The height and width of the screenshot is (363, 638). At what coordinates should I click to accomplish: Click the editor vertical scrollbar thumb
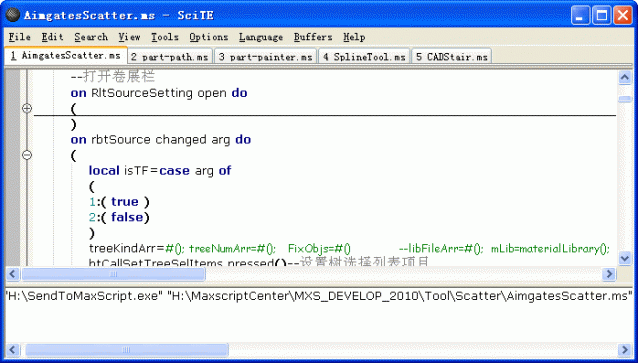625,99
